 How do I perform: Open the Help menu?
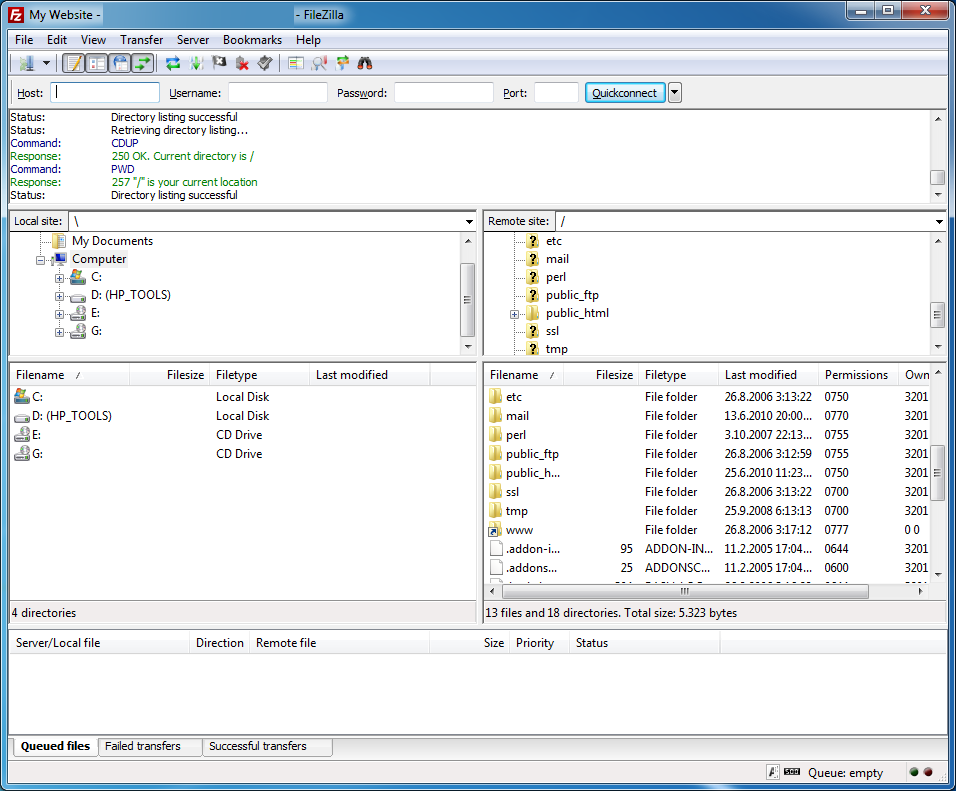308,40
